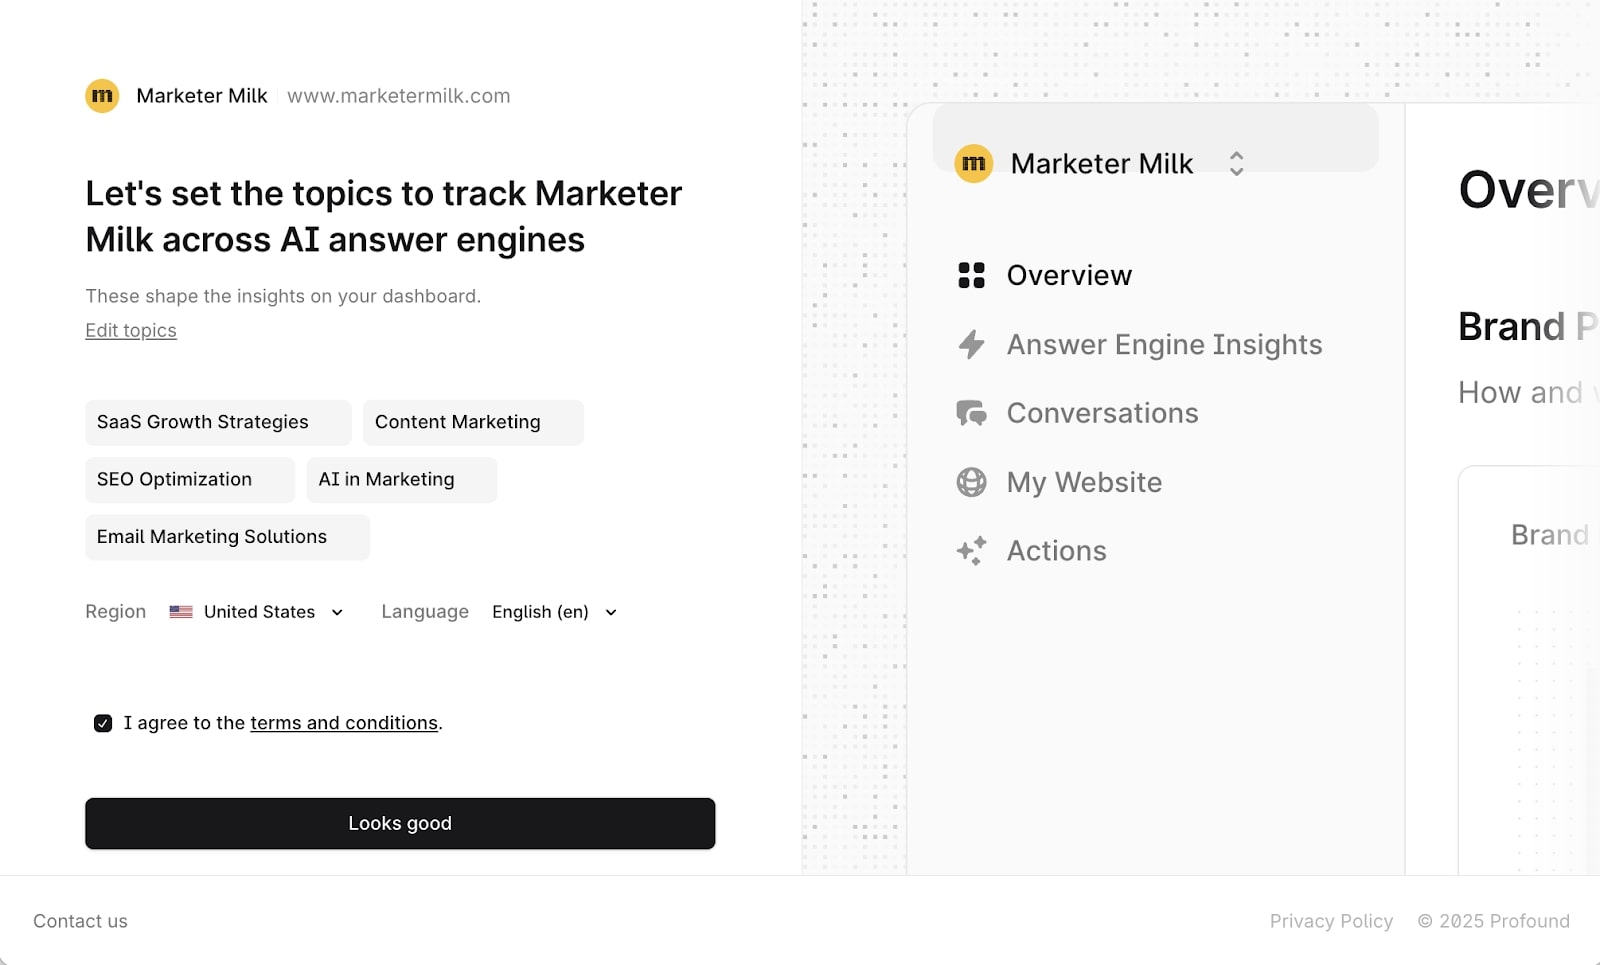
Task: Click the Region label
Action: pos(115,612)
